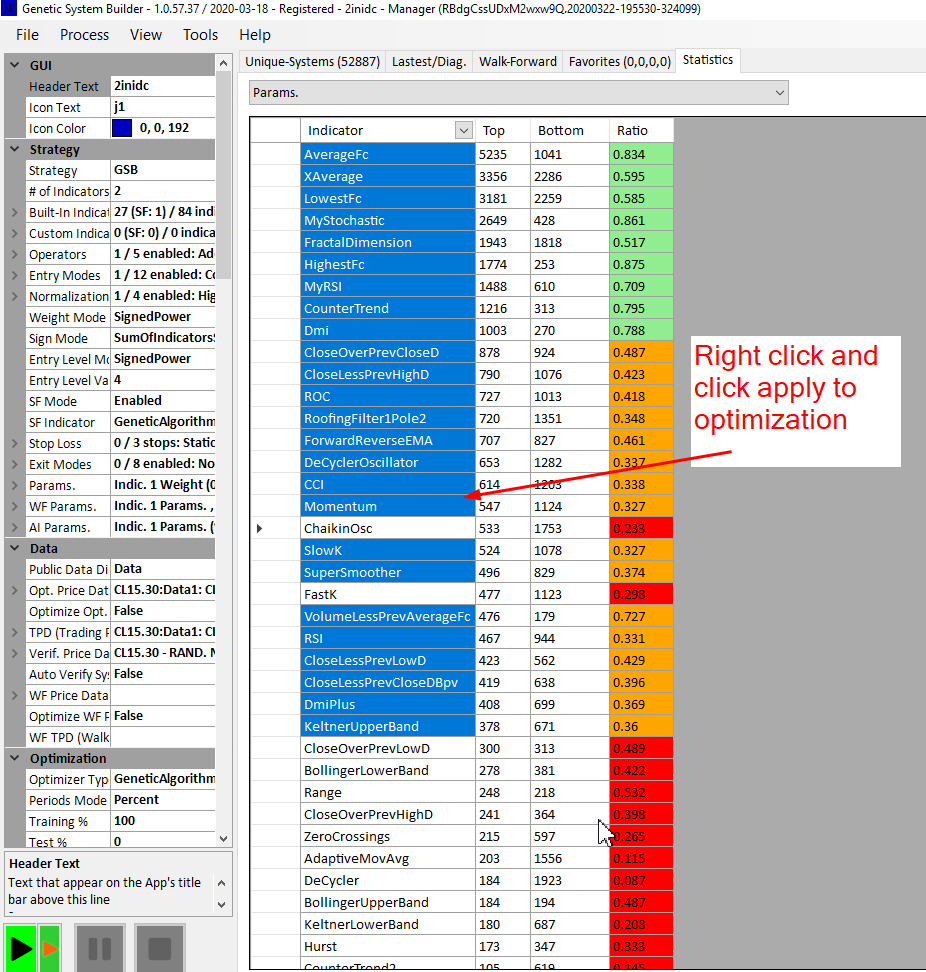Click the small orange play button
The height and width of the screenshot is (972, 926).
[50, 948]
